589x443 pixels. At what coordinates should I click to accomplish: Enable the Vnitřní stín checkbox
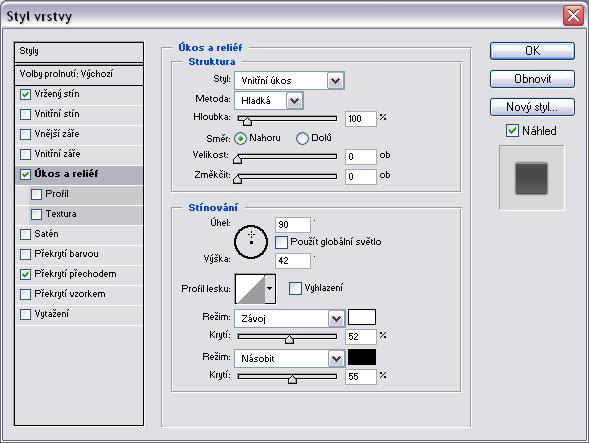25,114
